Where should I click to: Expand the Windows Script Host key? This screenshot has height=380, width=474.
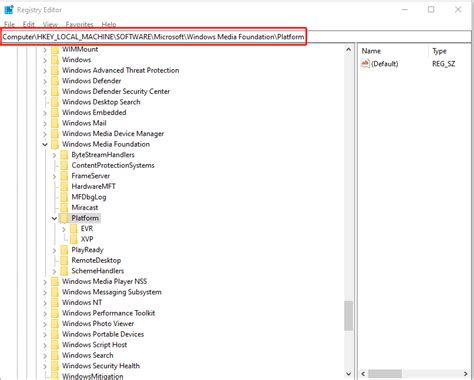[x=45, y=345]
